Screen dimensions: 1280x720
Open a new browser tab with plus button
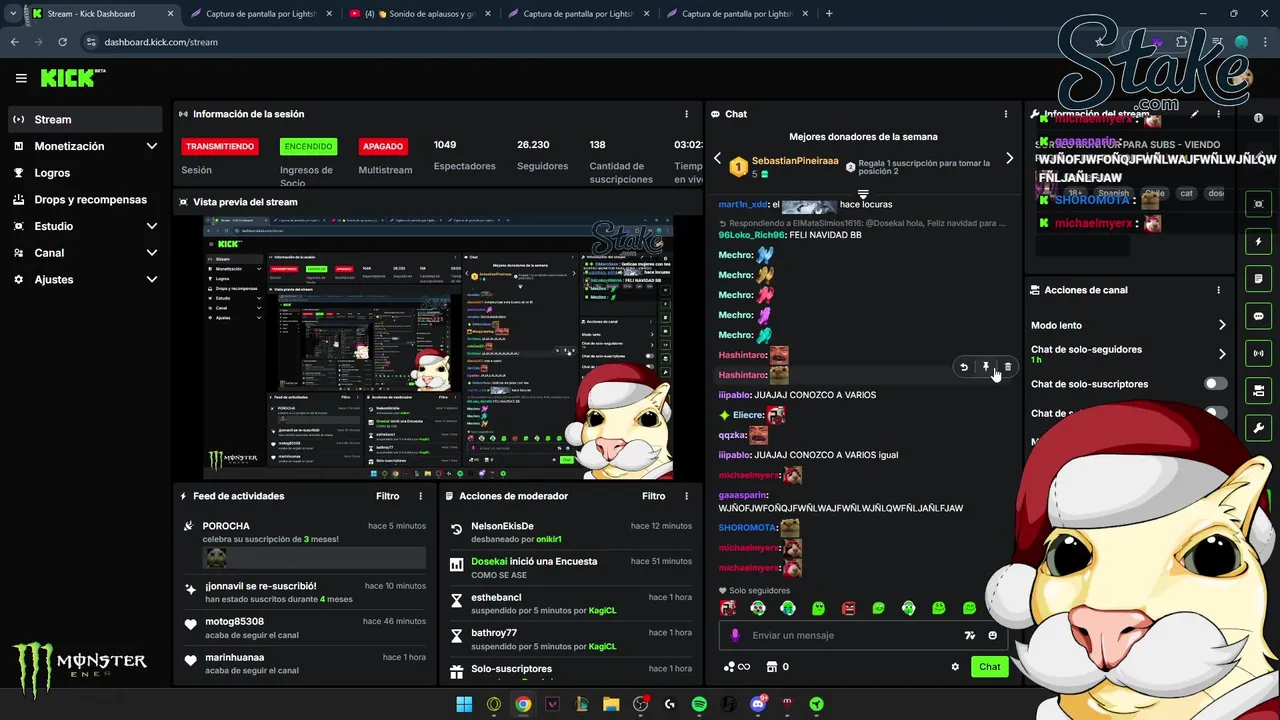tap(829, 14)
